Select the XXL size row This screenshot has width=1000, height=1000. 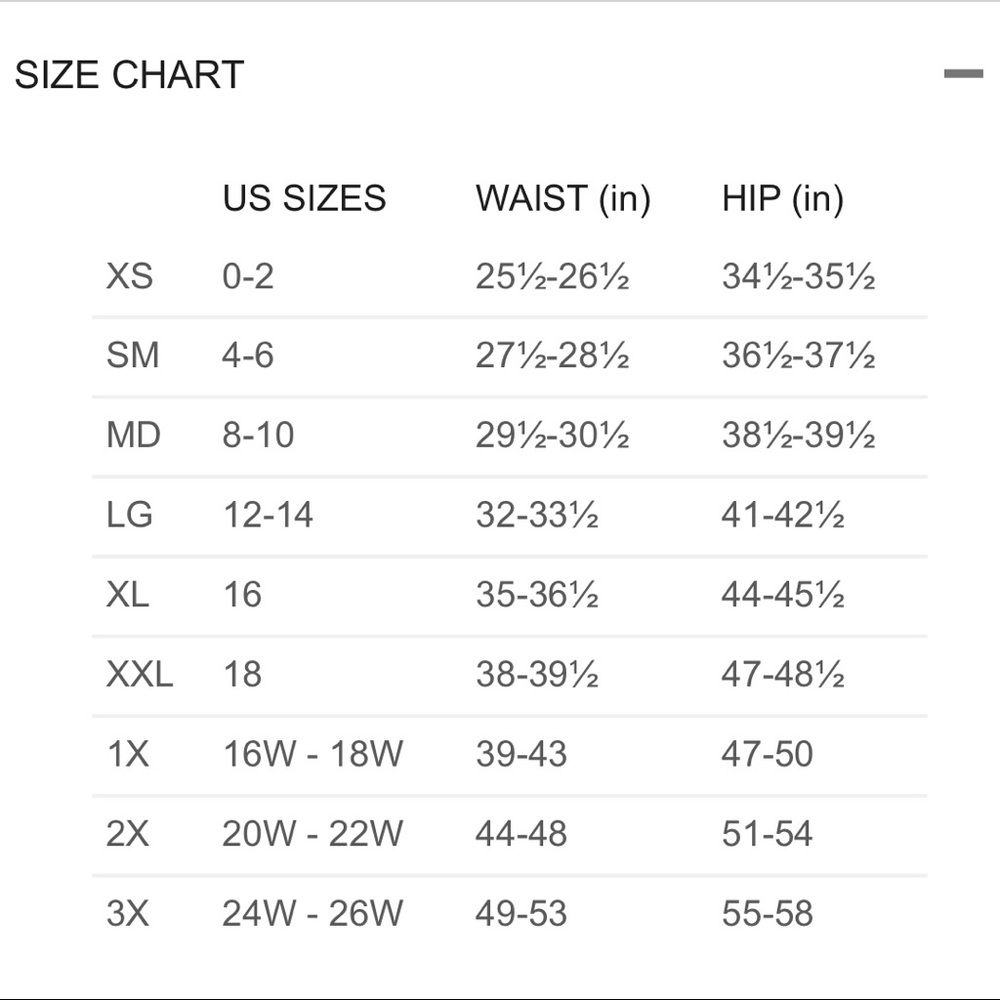pyautogui.click(x=141, y=675)
